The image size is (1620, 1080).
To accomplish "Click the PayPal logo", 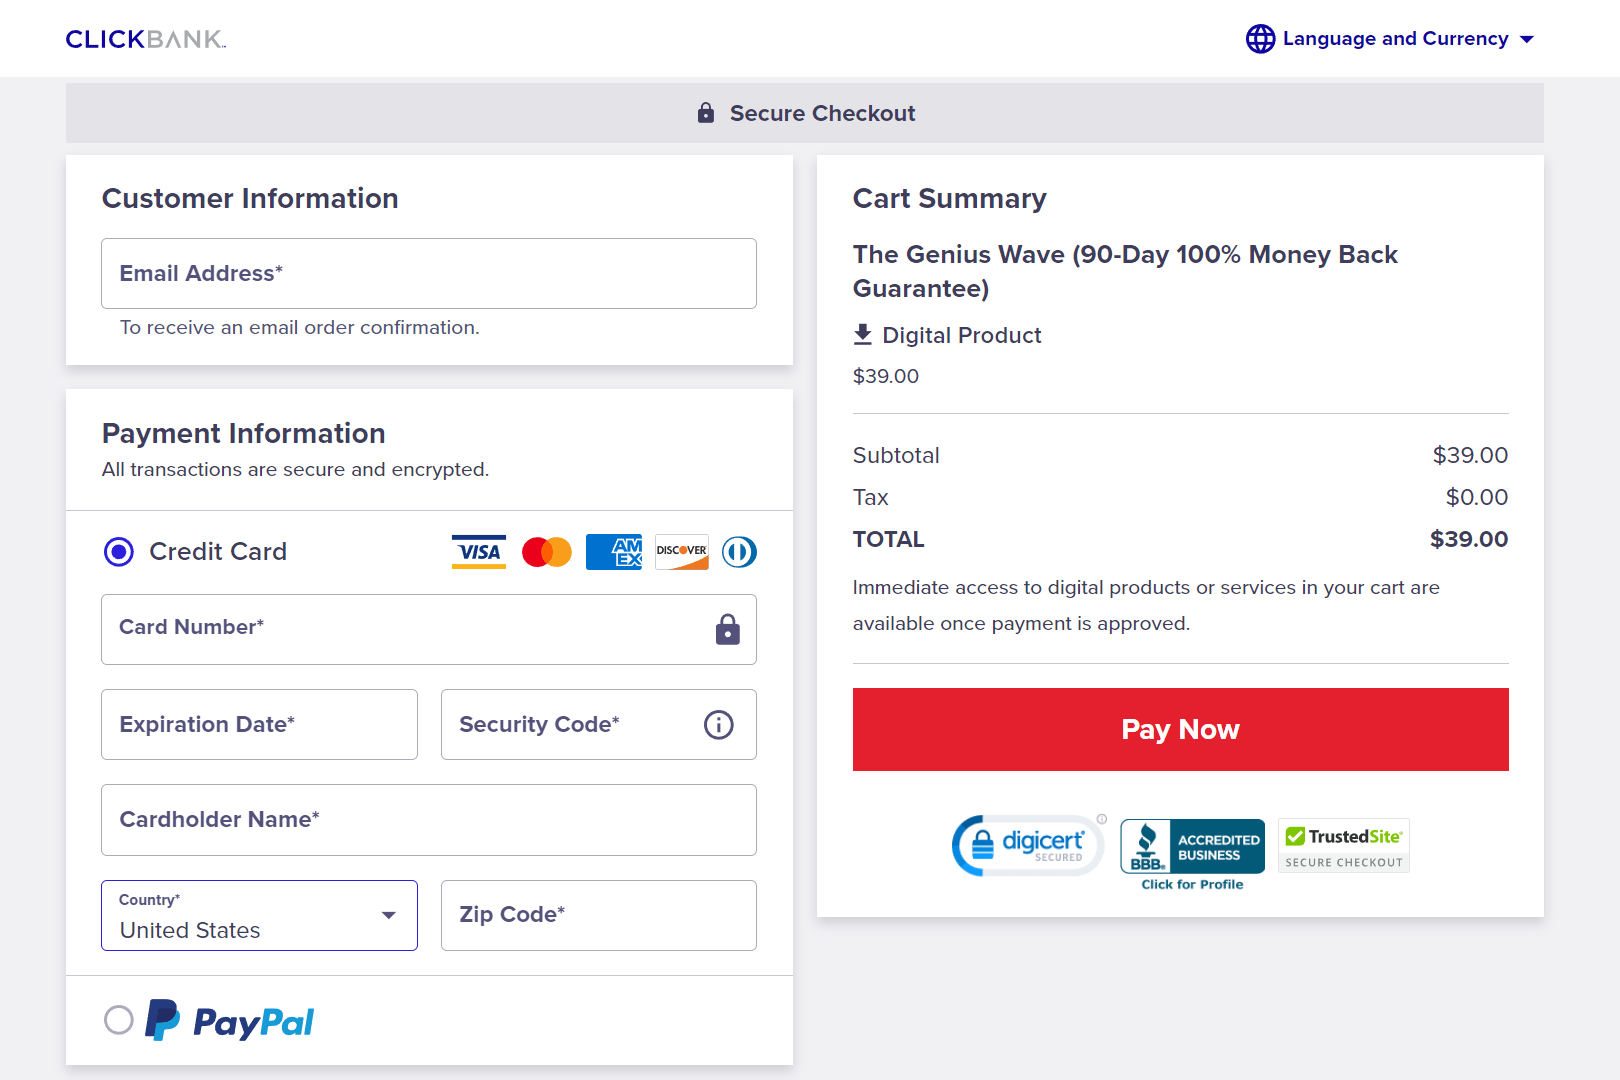I will pyautogui.click(x=230, y=1021).
